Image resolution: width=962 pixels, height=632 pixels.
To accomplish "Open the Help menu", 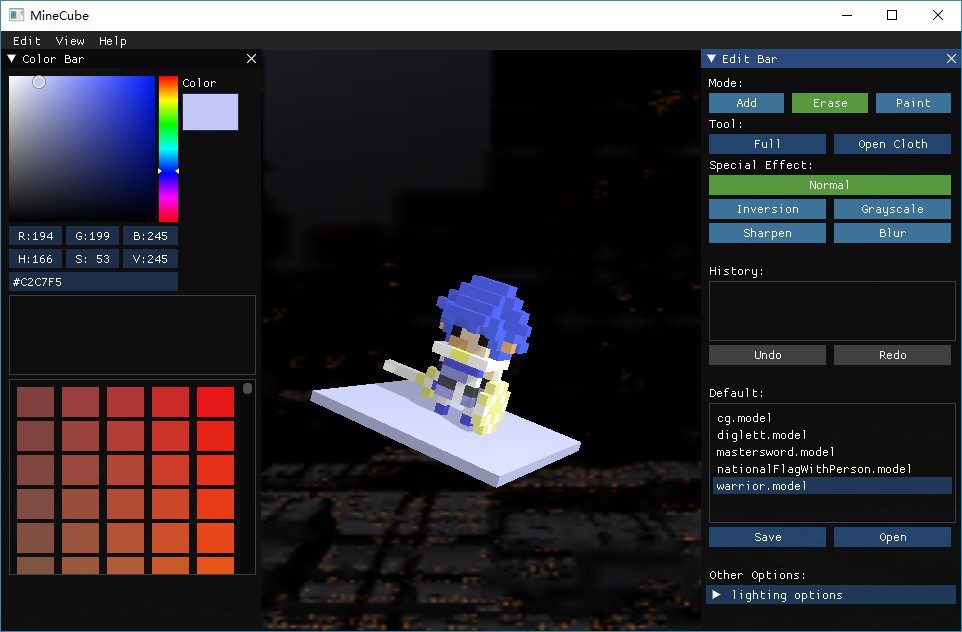I will pos(112,40).
